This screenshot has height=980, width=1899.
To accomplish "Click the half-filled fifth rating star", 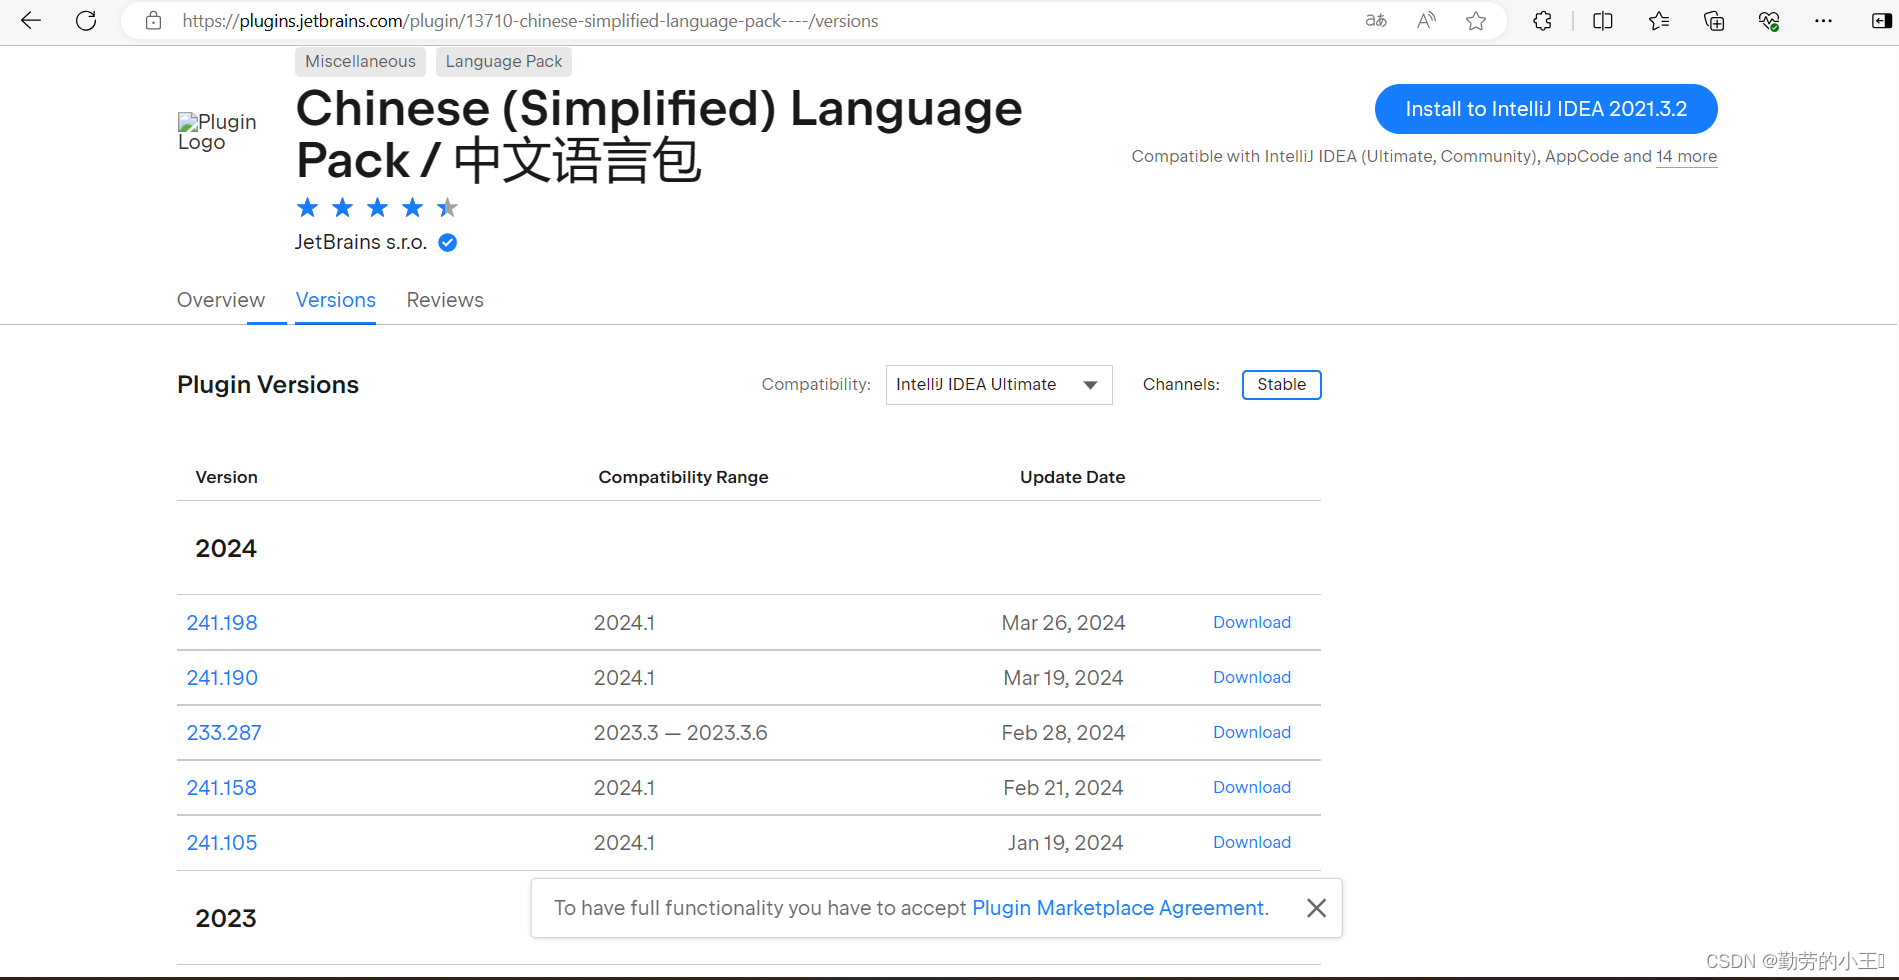I will [447, 207].
